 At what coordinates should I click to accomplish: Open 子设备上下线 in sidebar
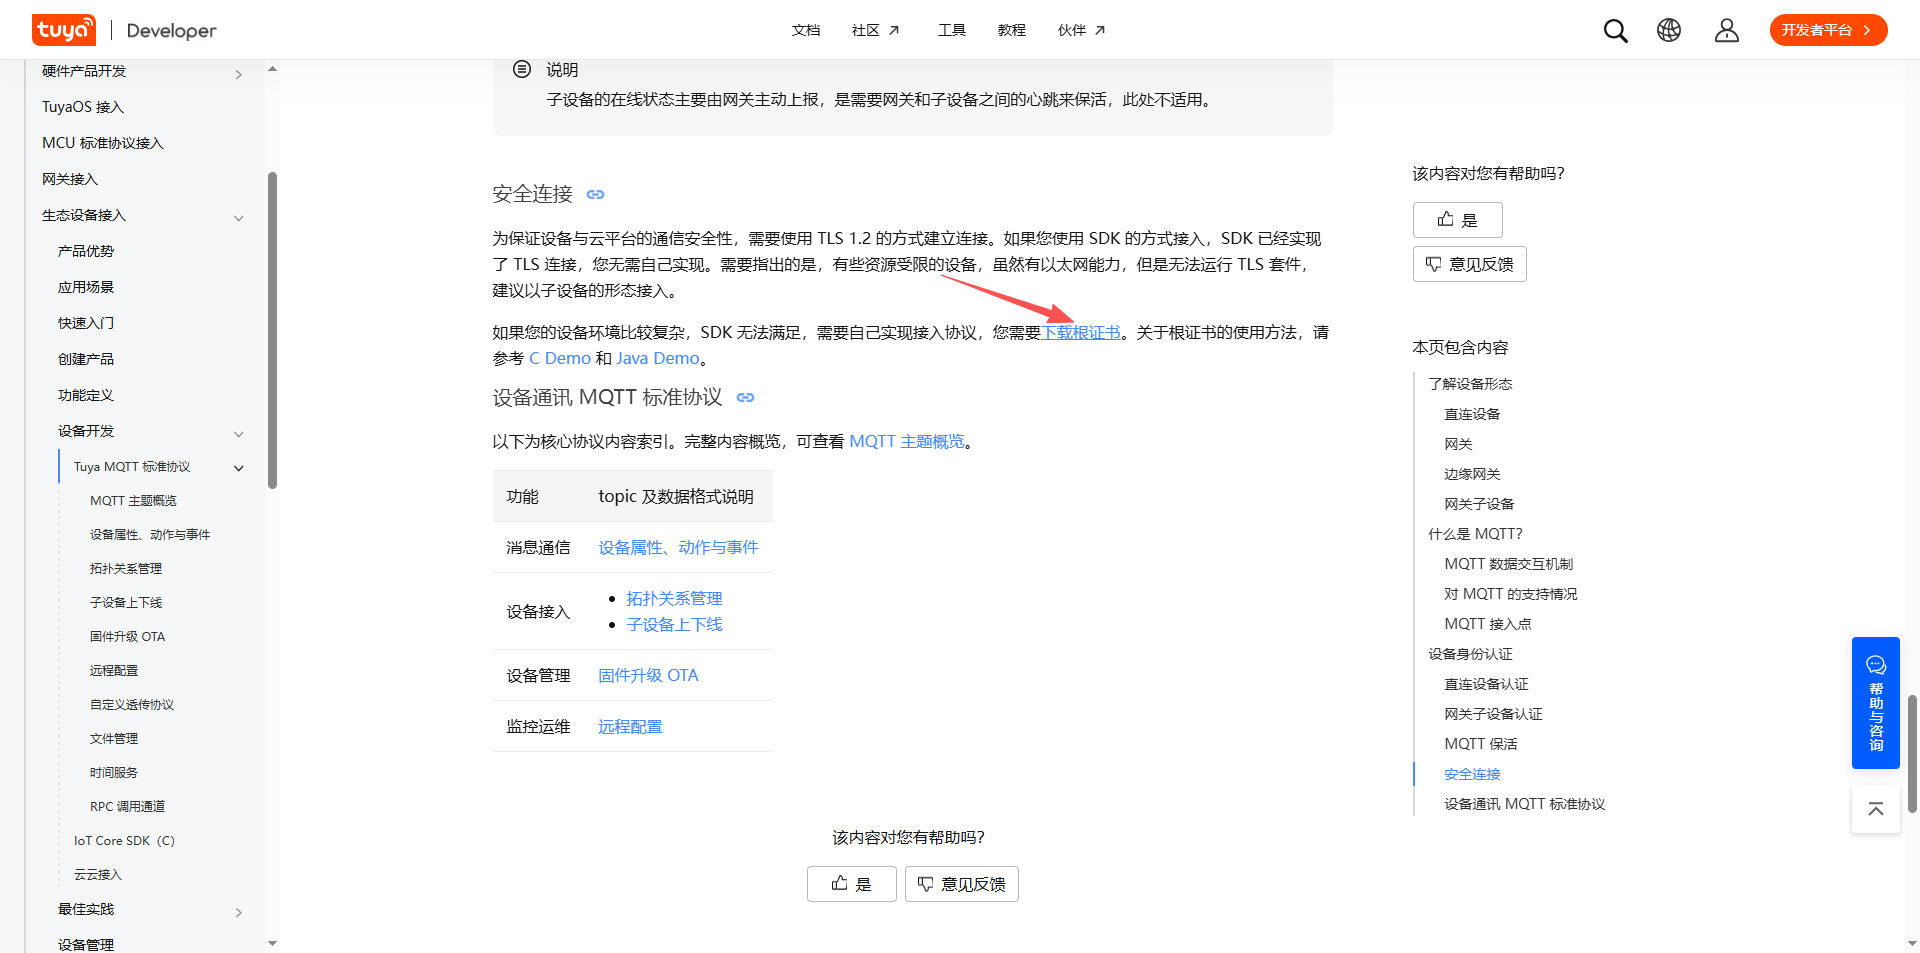tap(126, 603)
